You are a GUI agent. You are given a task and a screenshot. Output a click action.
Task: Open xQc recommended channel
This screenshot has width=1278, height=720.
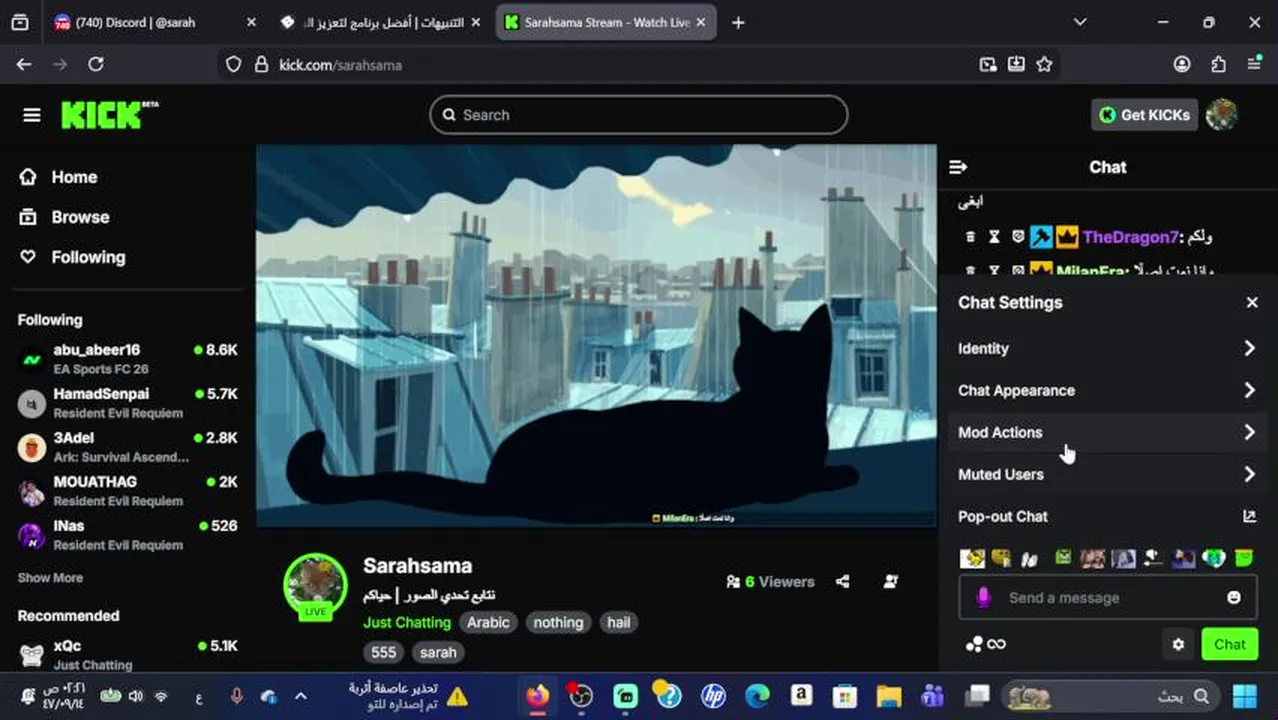pyautogui.click(x=128, y=655)
